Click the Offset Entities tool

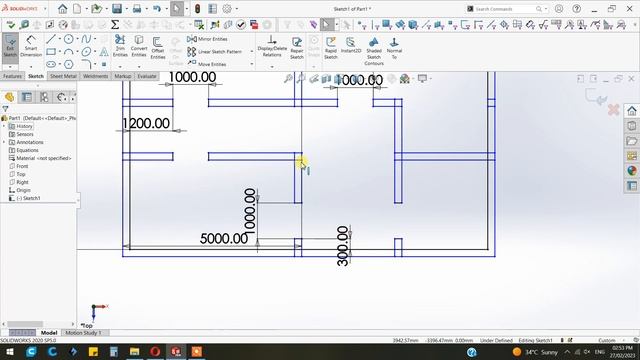tap(158, 47)
